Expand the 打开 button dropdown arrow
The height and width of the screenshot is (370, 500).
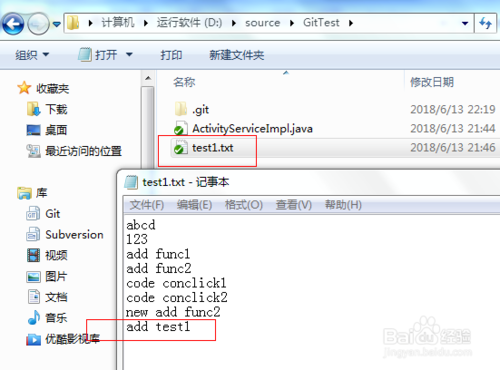pyautogui.click(x=129, y=54)
